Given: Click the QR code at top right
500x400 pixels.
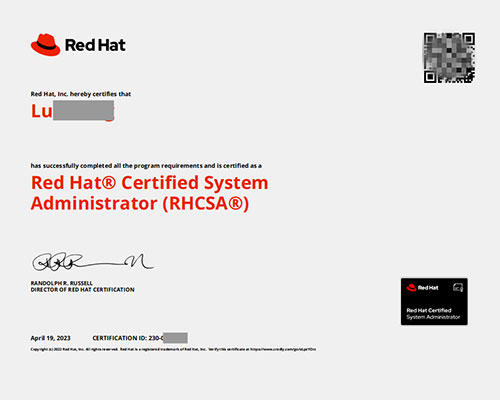Looking at the screenshot, I should [449, 58].
